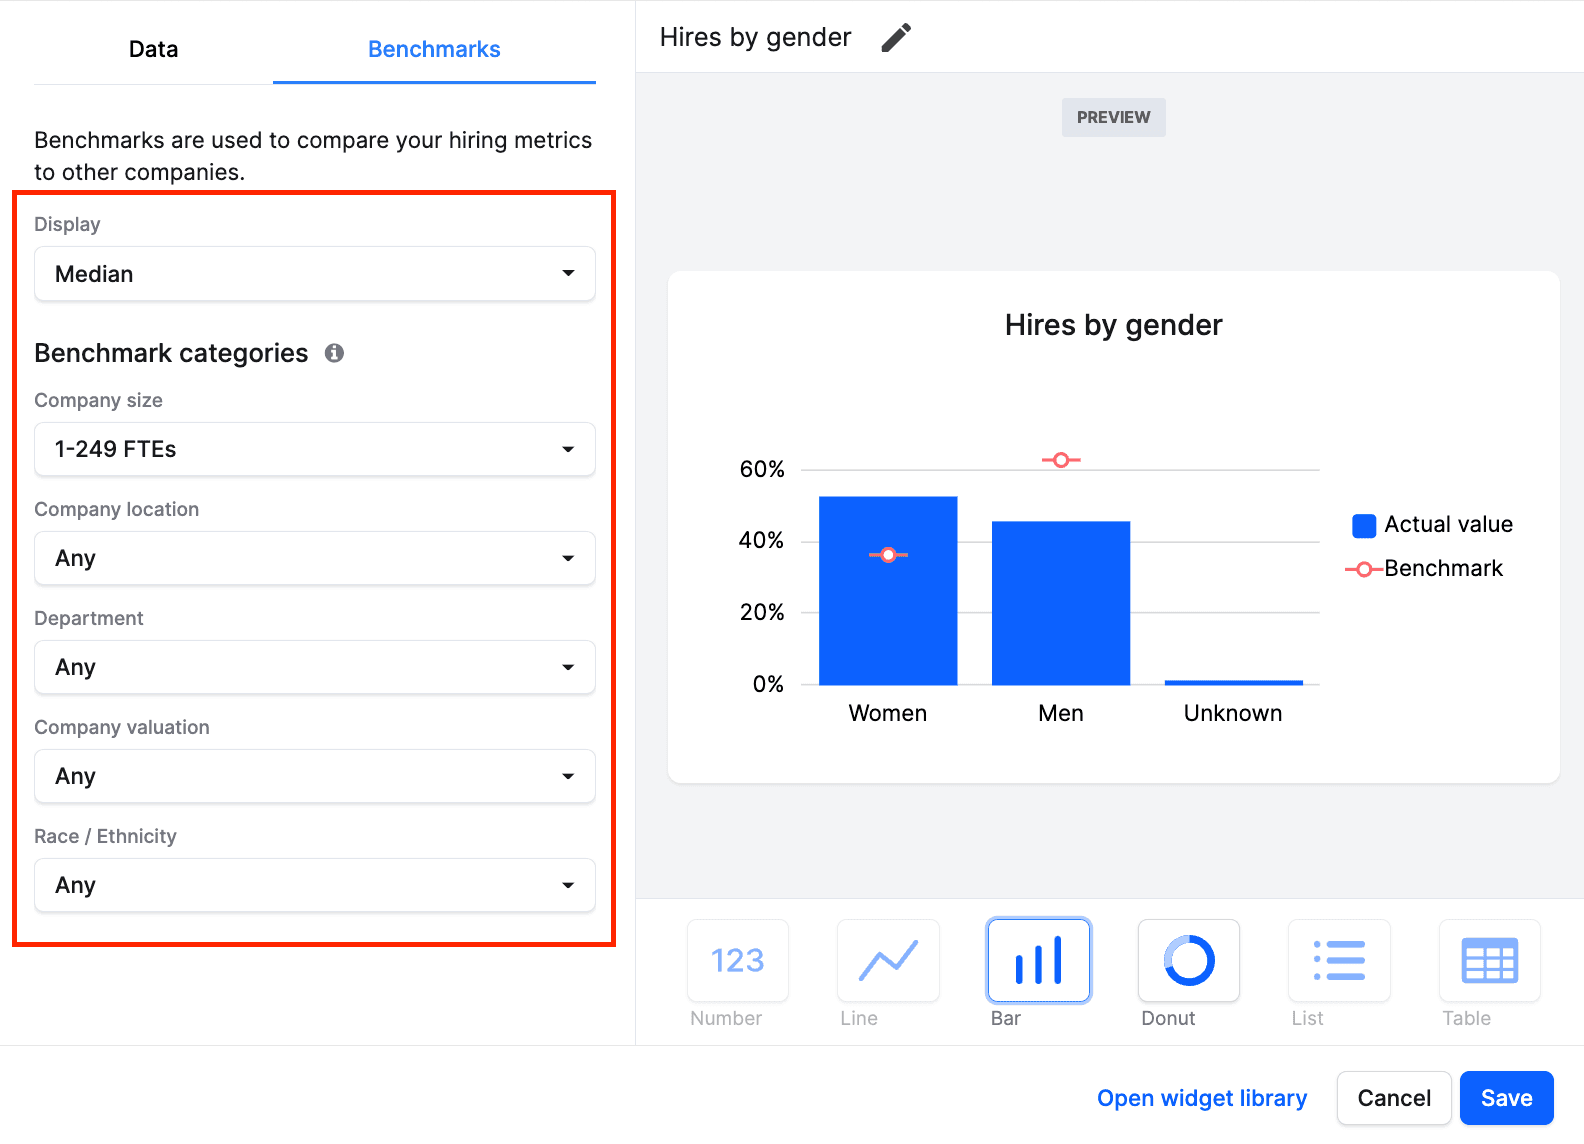Click the Women bar in the chart

coord(888,620)
